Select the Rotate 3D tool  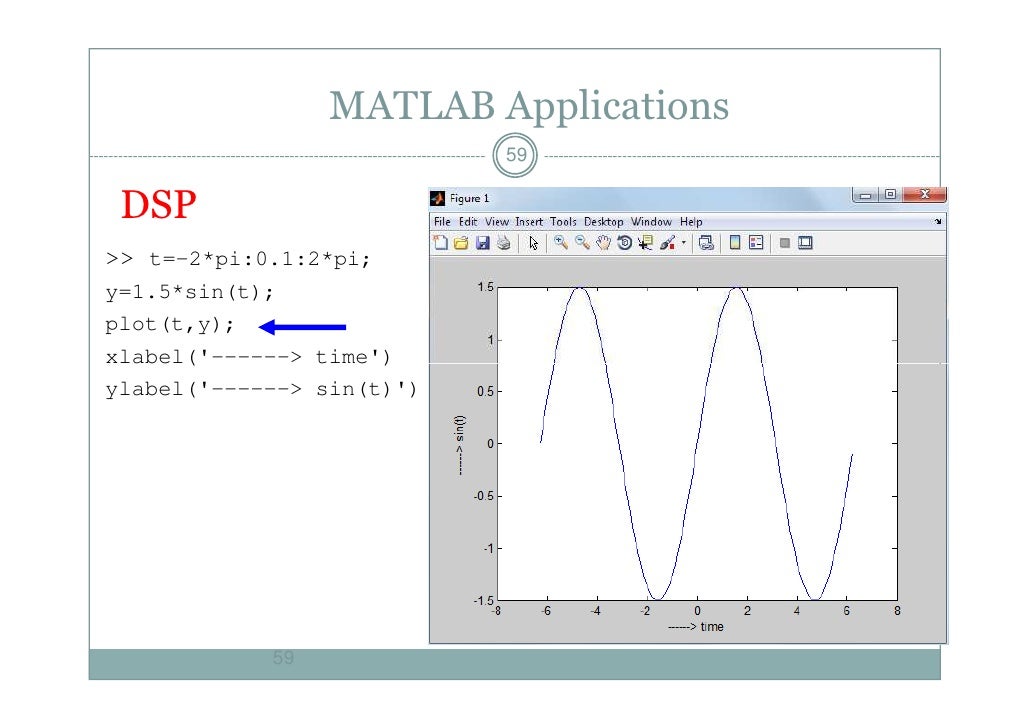click(x=625, y=243)
